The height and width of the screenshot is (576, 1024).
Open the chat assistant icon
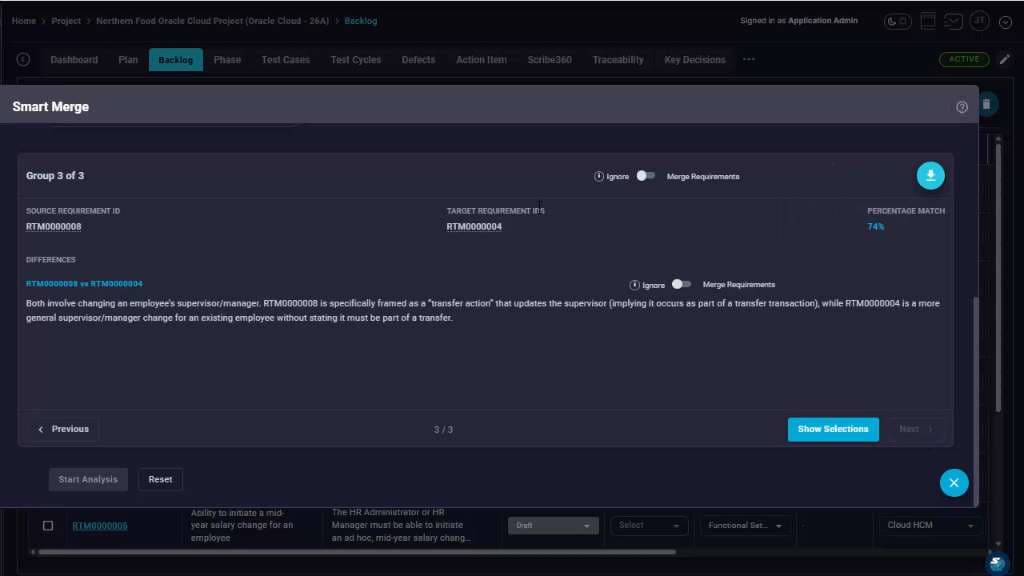[x=997, y=562]
